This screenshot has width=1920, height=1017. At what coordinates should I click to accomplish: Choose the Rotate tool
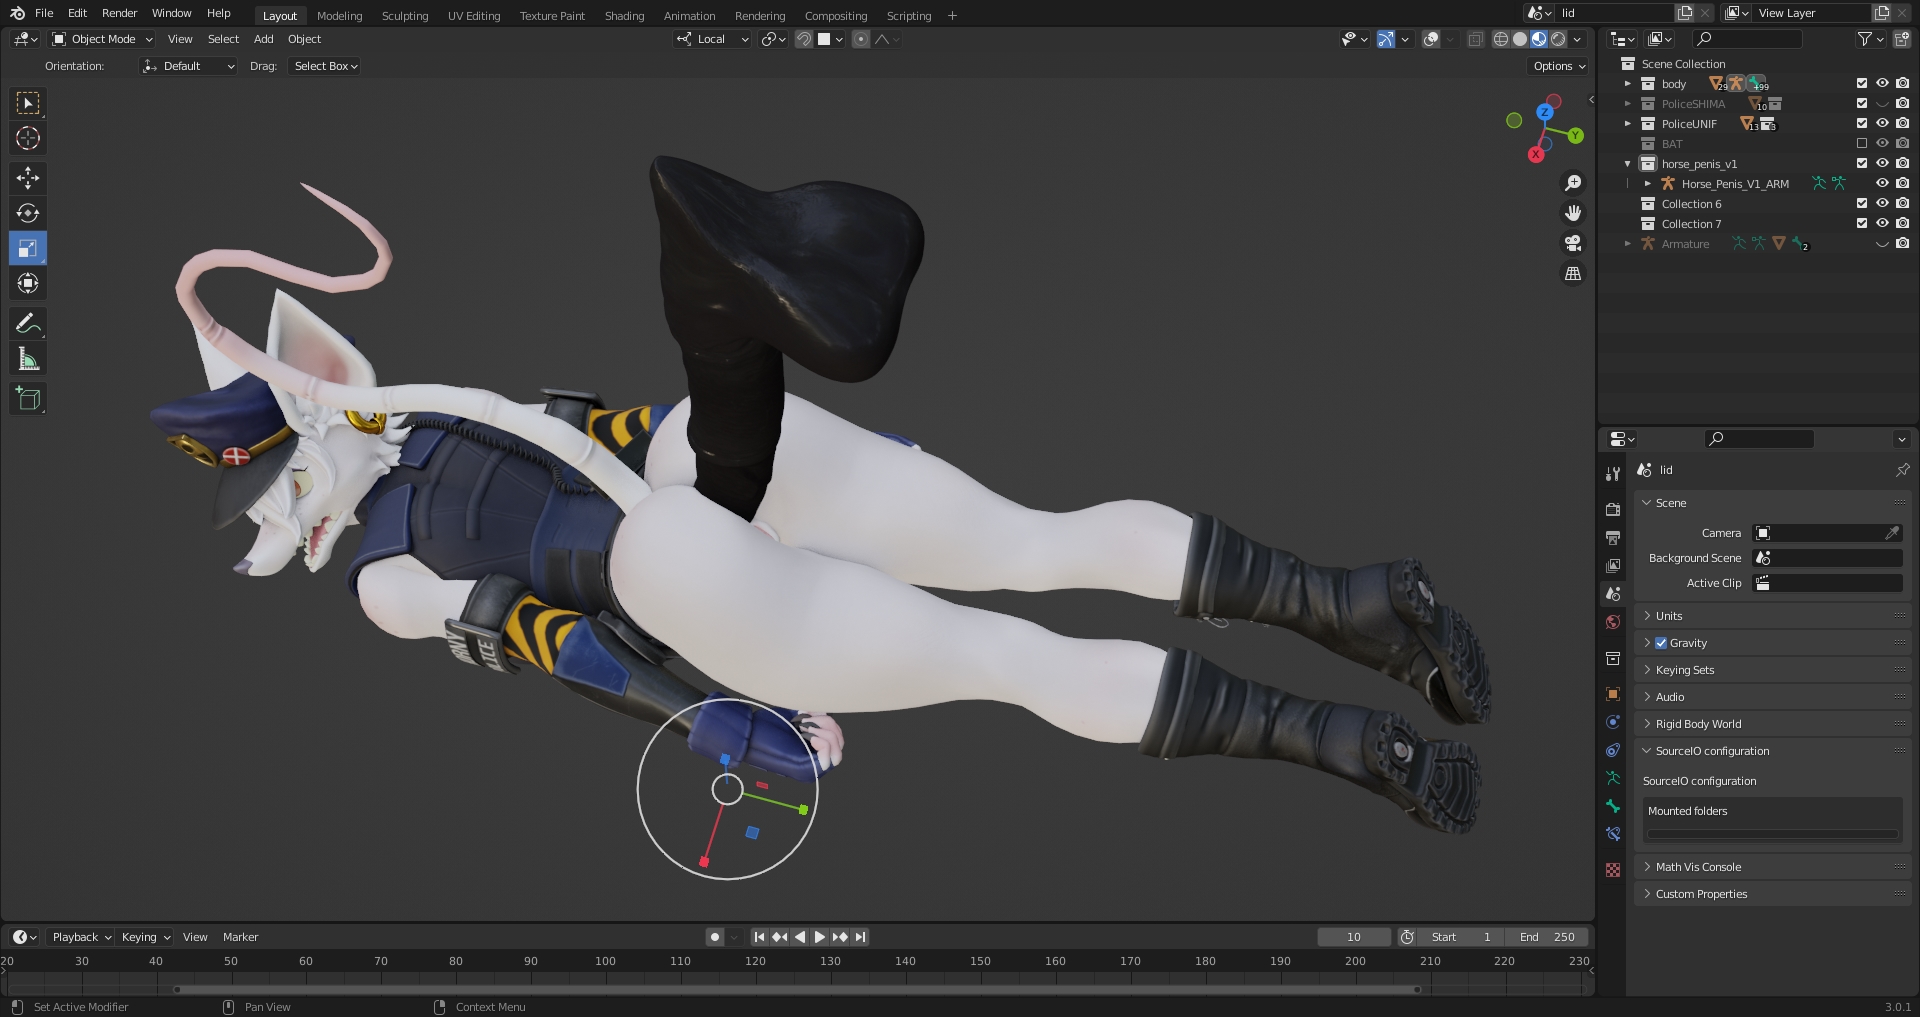click(x=28, y=213)
